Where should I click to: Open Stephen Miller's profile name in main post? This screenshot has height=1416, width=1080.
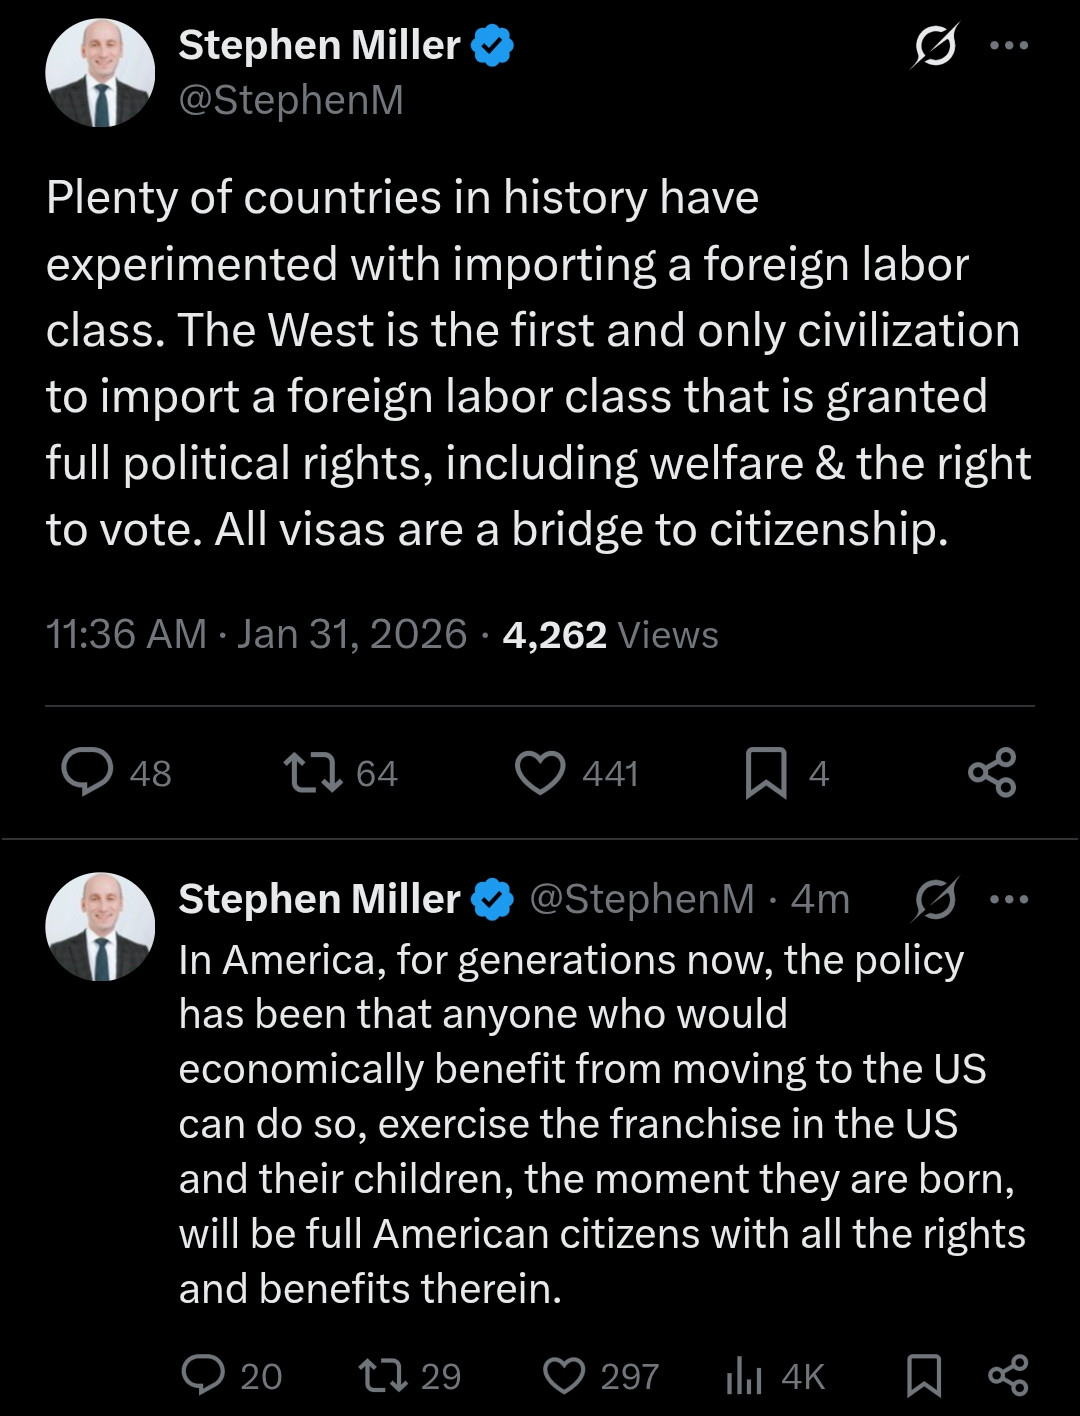pos(319,45)
